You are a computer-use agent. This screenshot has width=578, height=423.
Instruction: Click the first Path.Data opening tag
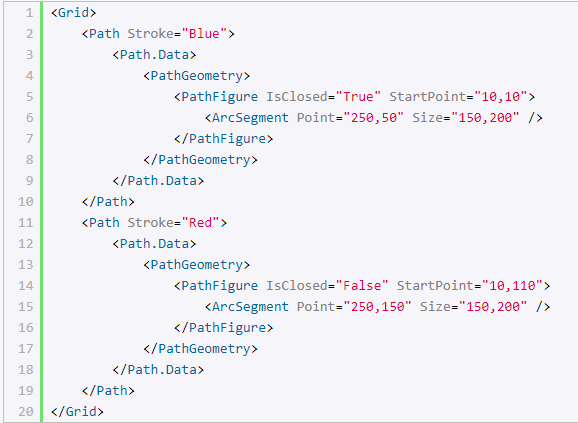[154, 55]
